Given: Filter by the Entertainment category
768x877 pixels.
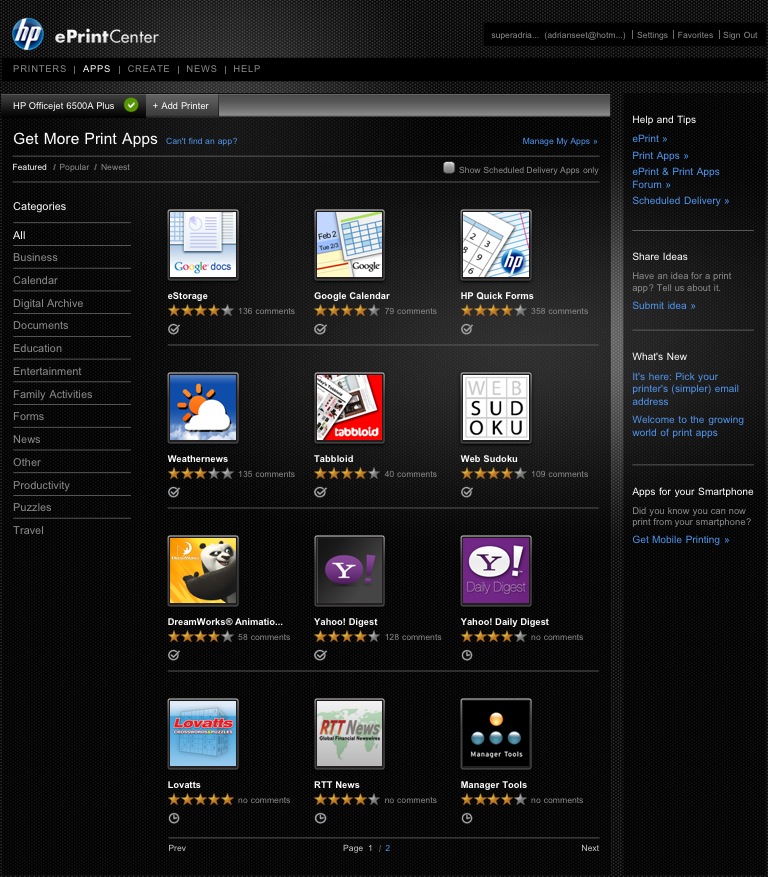Looking at the screenshot, I should click(47, 371).
